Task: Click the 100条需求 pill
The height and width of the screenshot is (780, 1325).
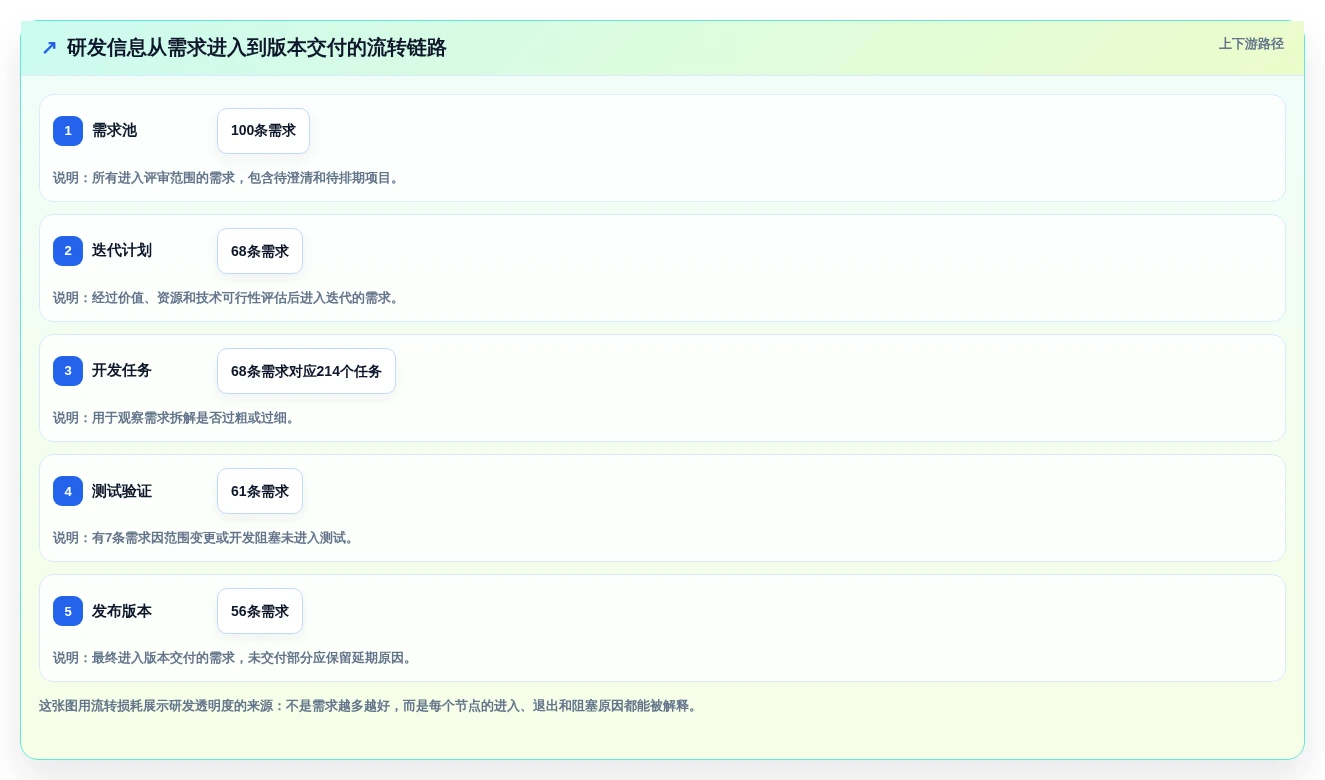Action: (x=263, y=131)
